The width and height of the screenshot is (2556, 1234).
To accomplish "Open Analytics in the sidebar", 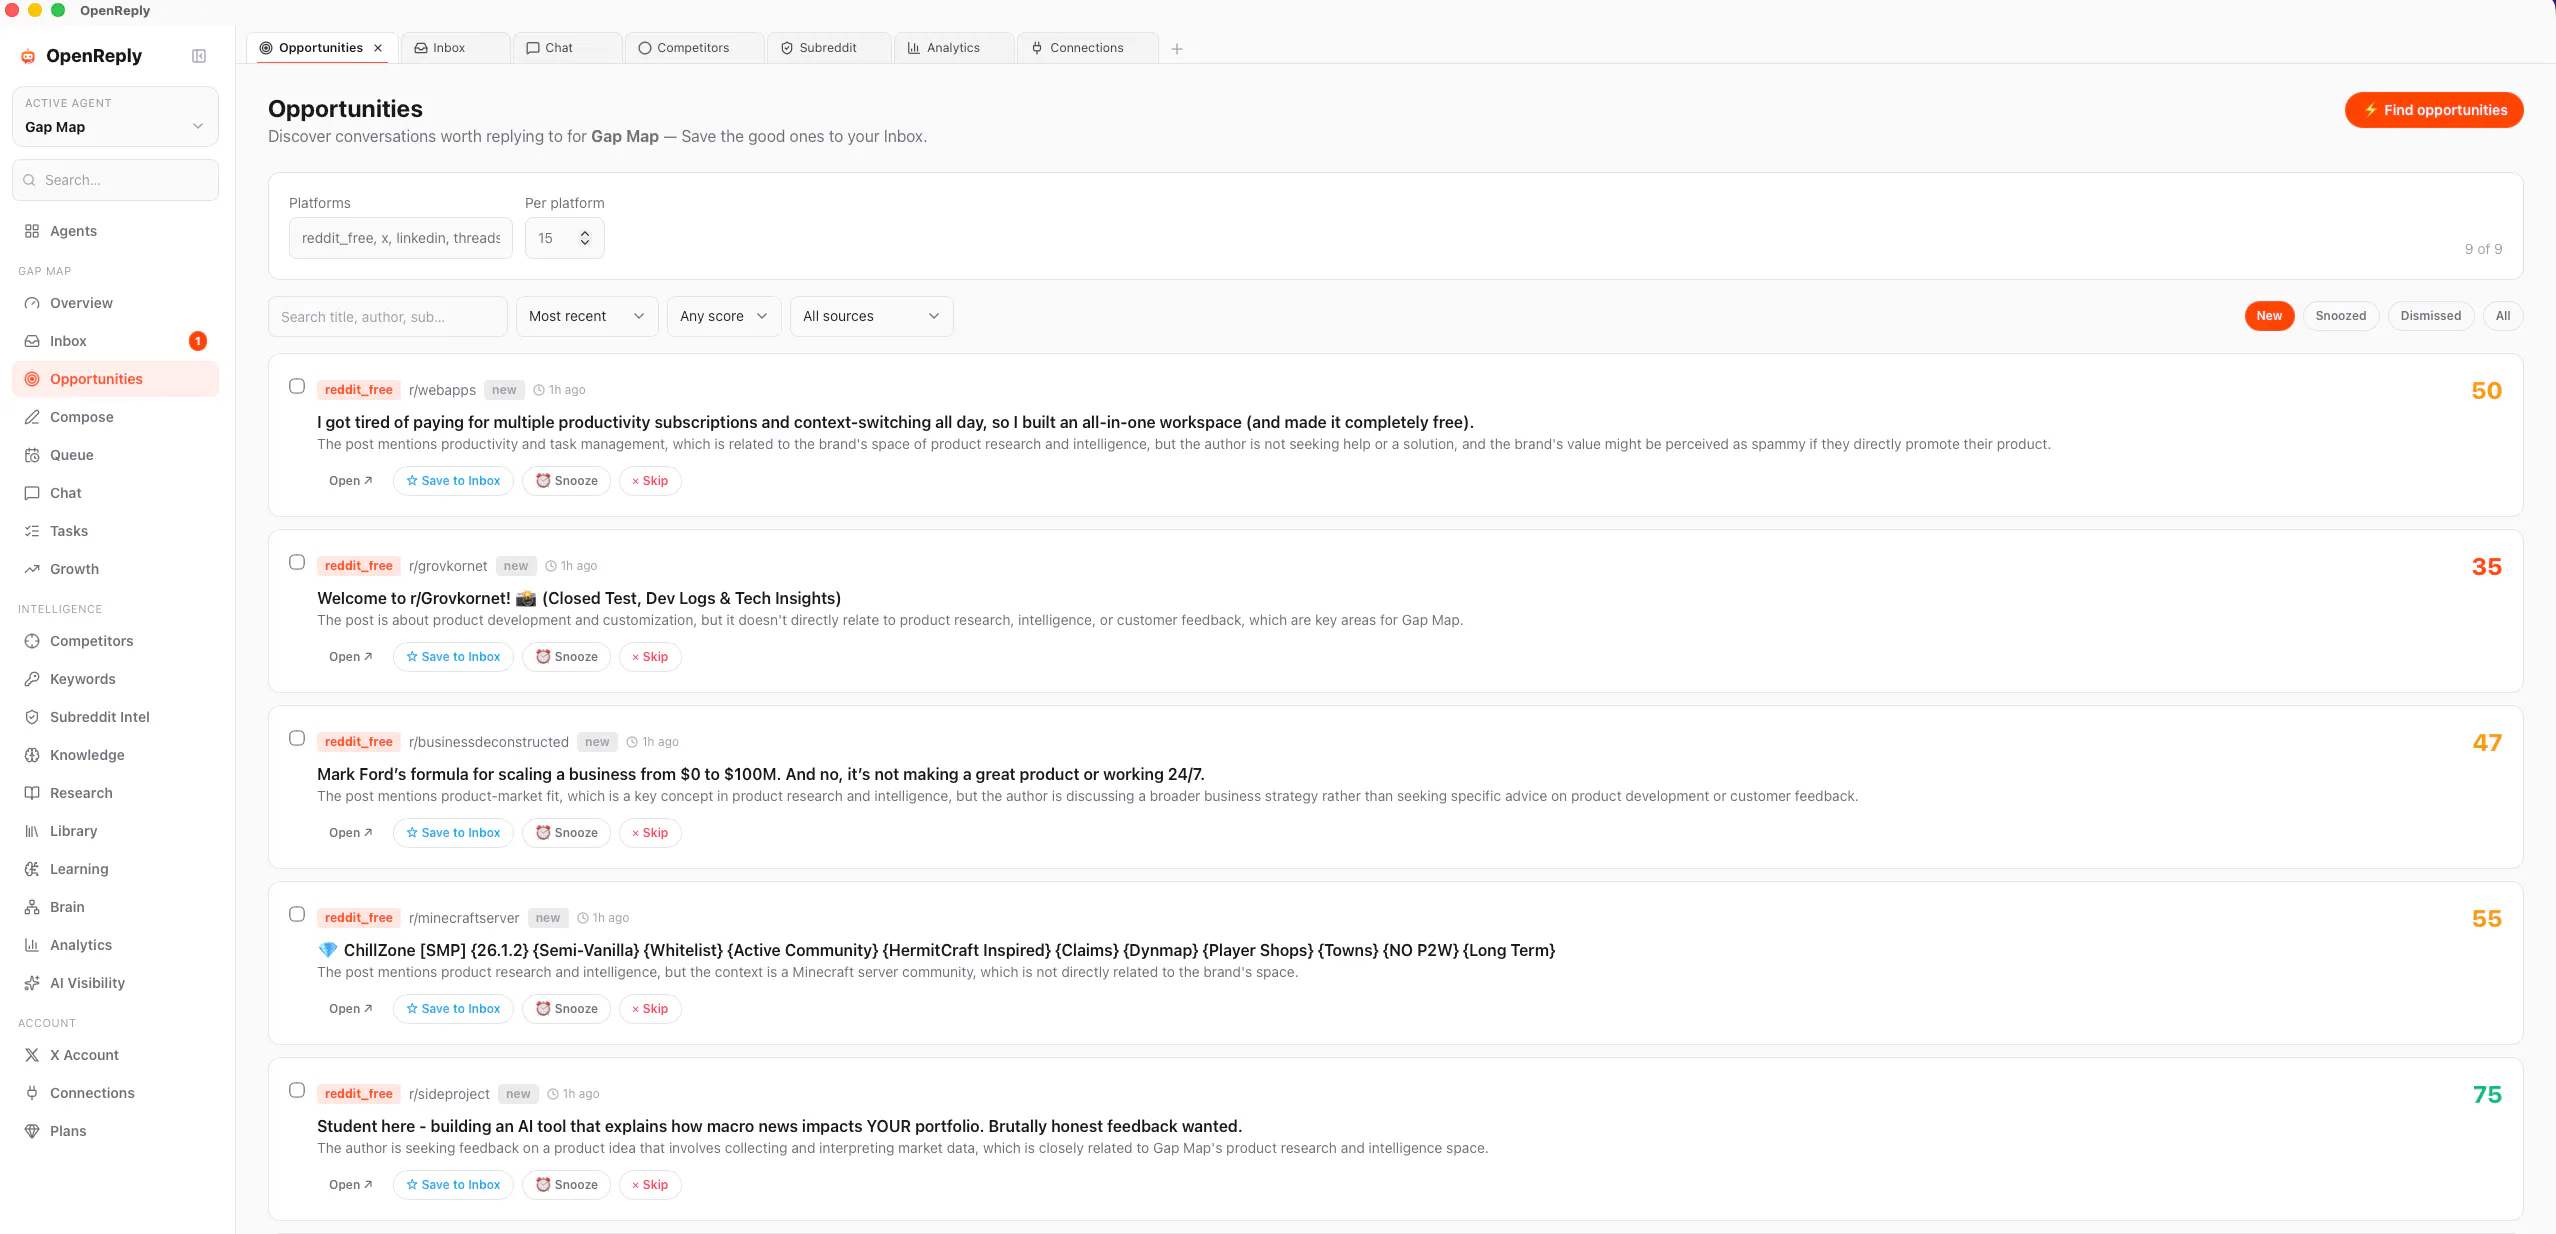I will (115, 945).
